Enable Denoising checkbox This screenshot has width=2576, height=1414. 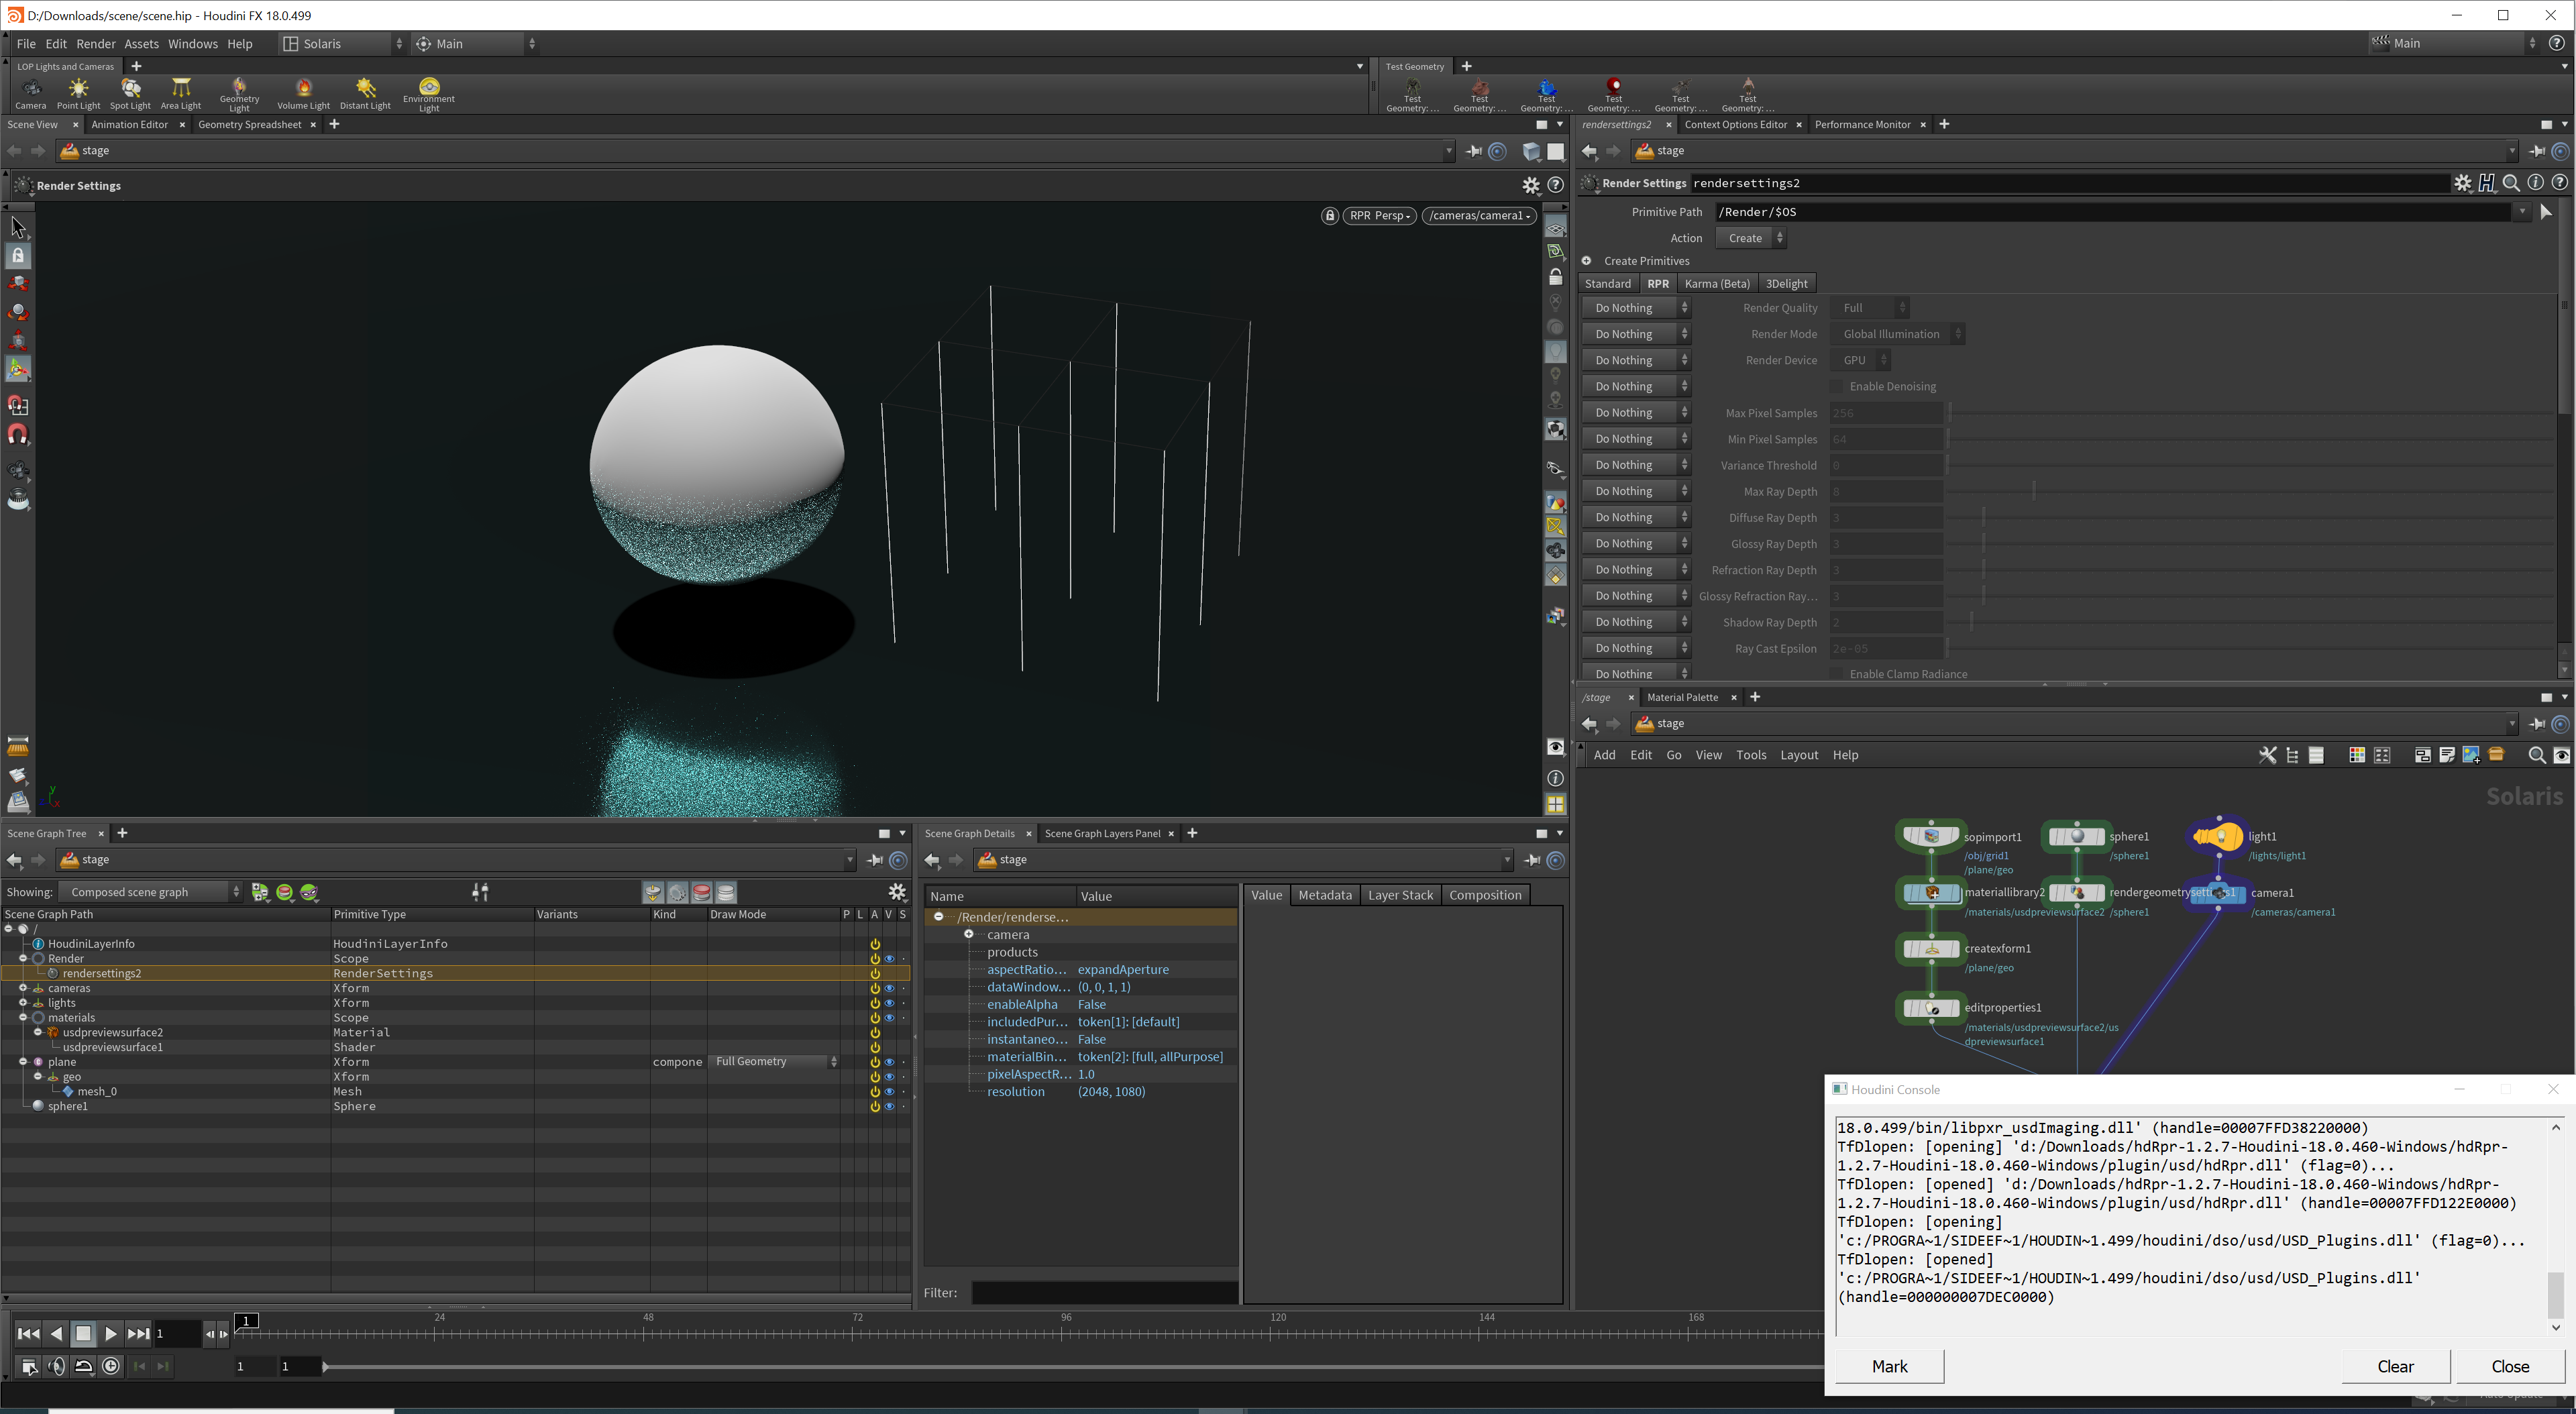click(x=1836, y=386)
